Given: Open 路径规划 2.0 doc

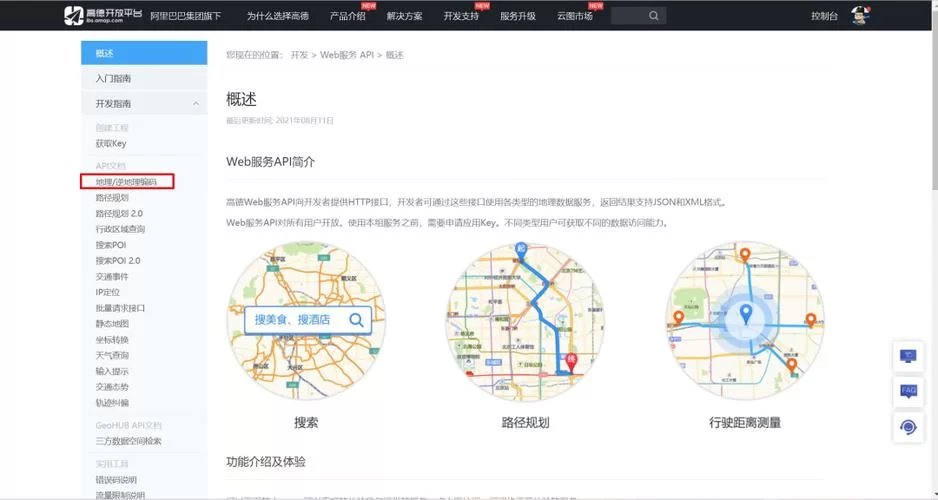Looking at the screenshot, I should click(x=119, y=214).
